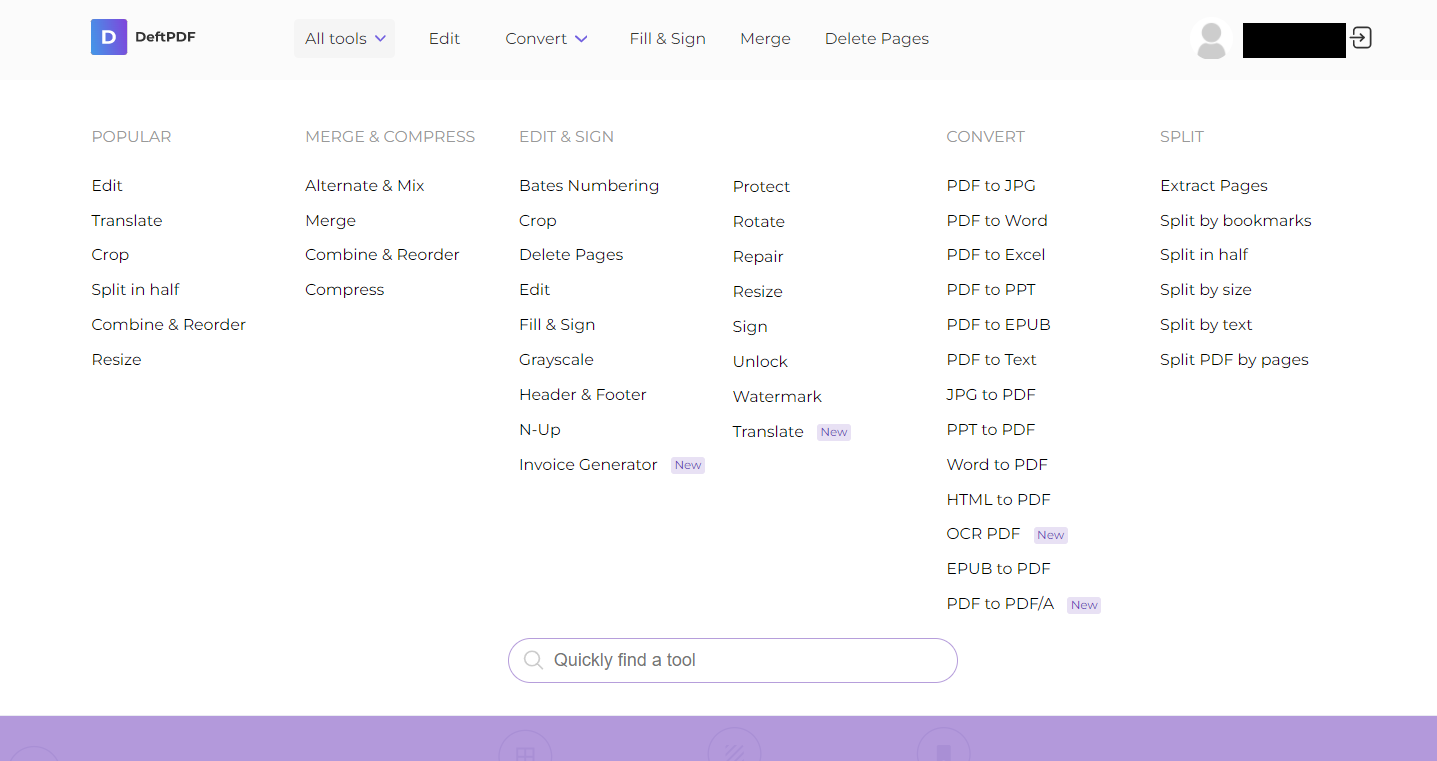Open PDF to Text converter
Screen dimensions: 1437x761
tap(991, 359)
